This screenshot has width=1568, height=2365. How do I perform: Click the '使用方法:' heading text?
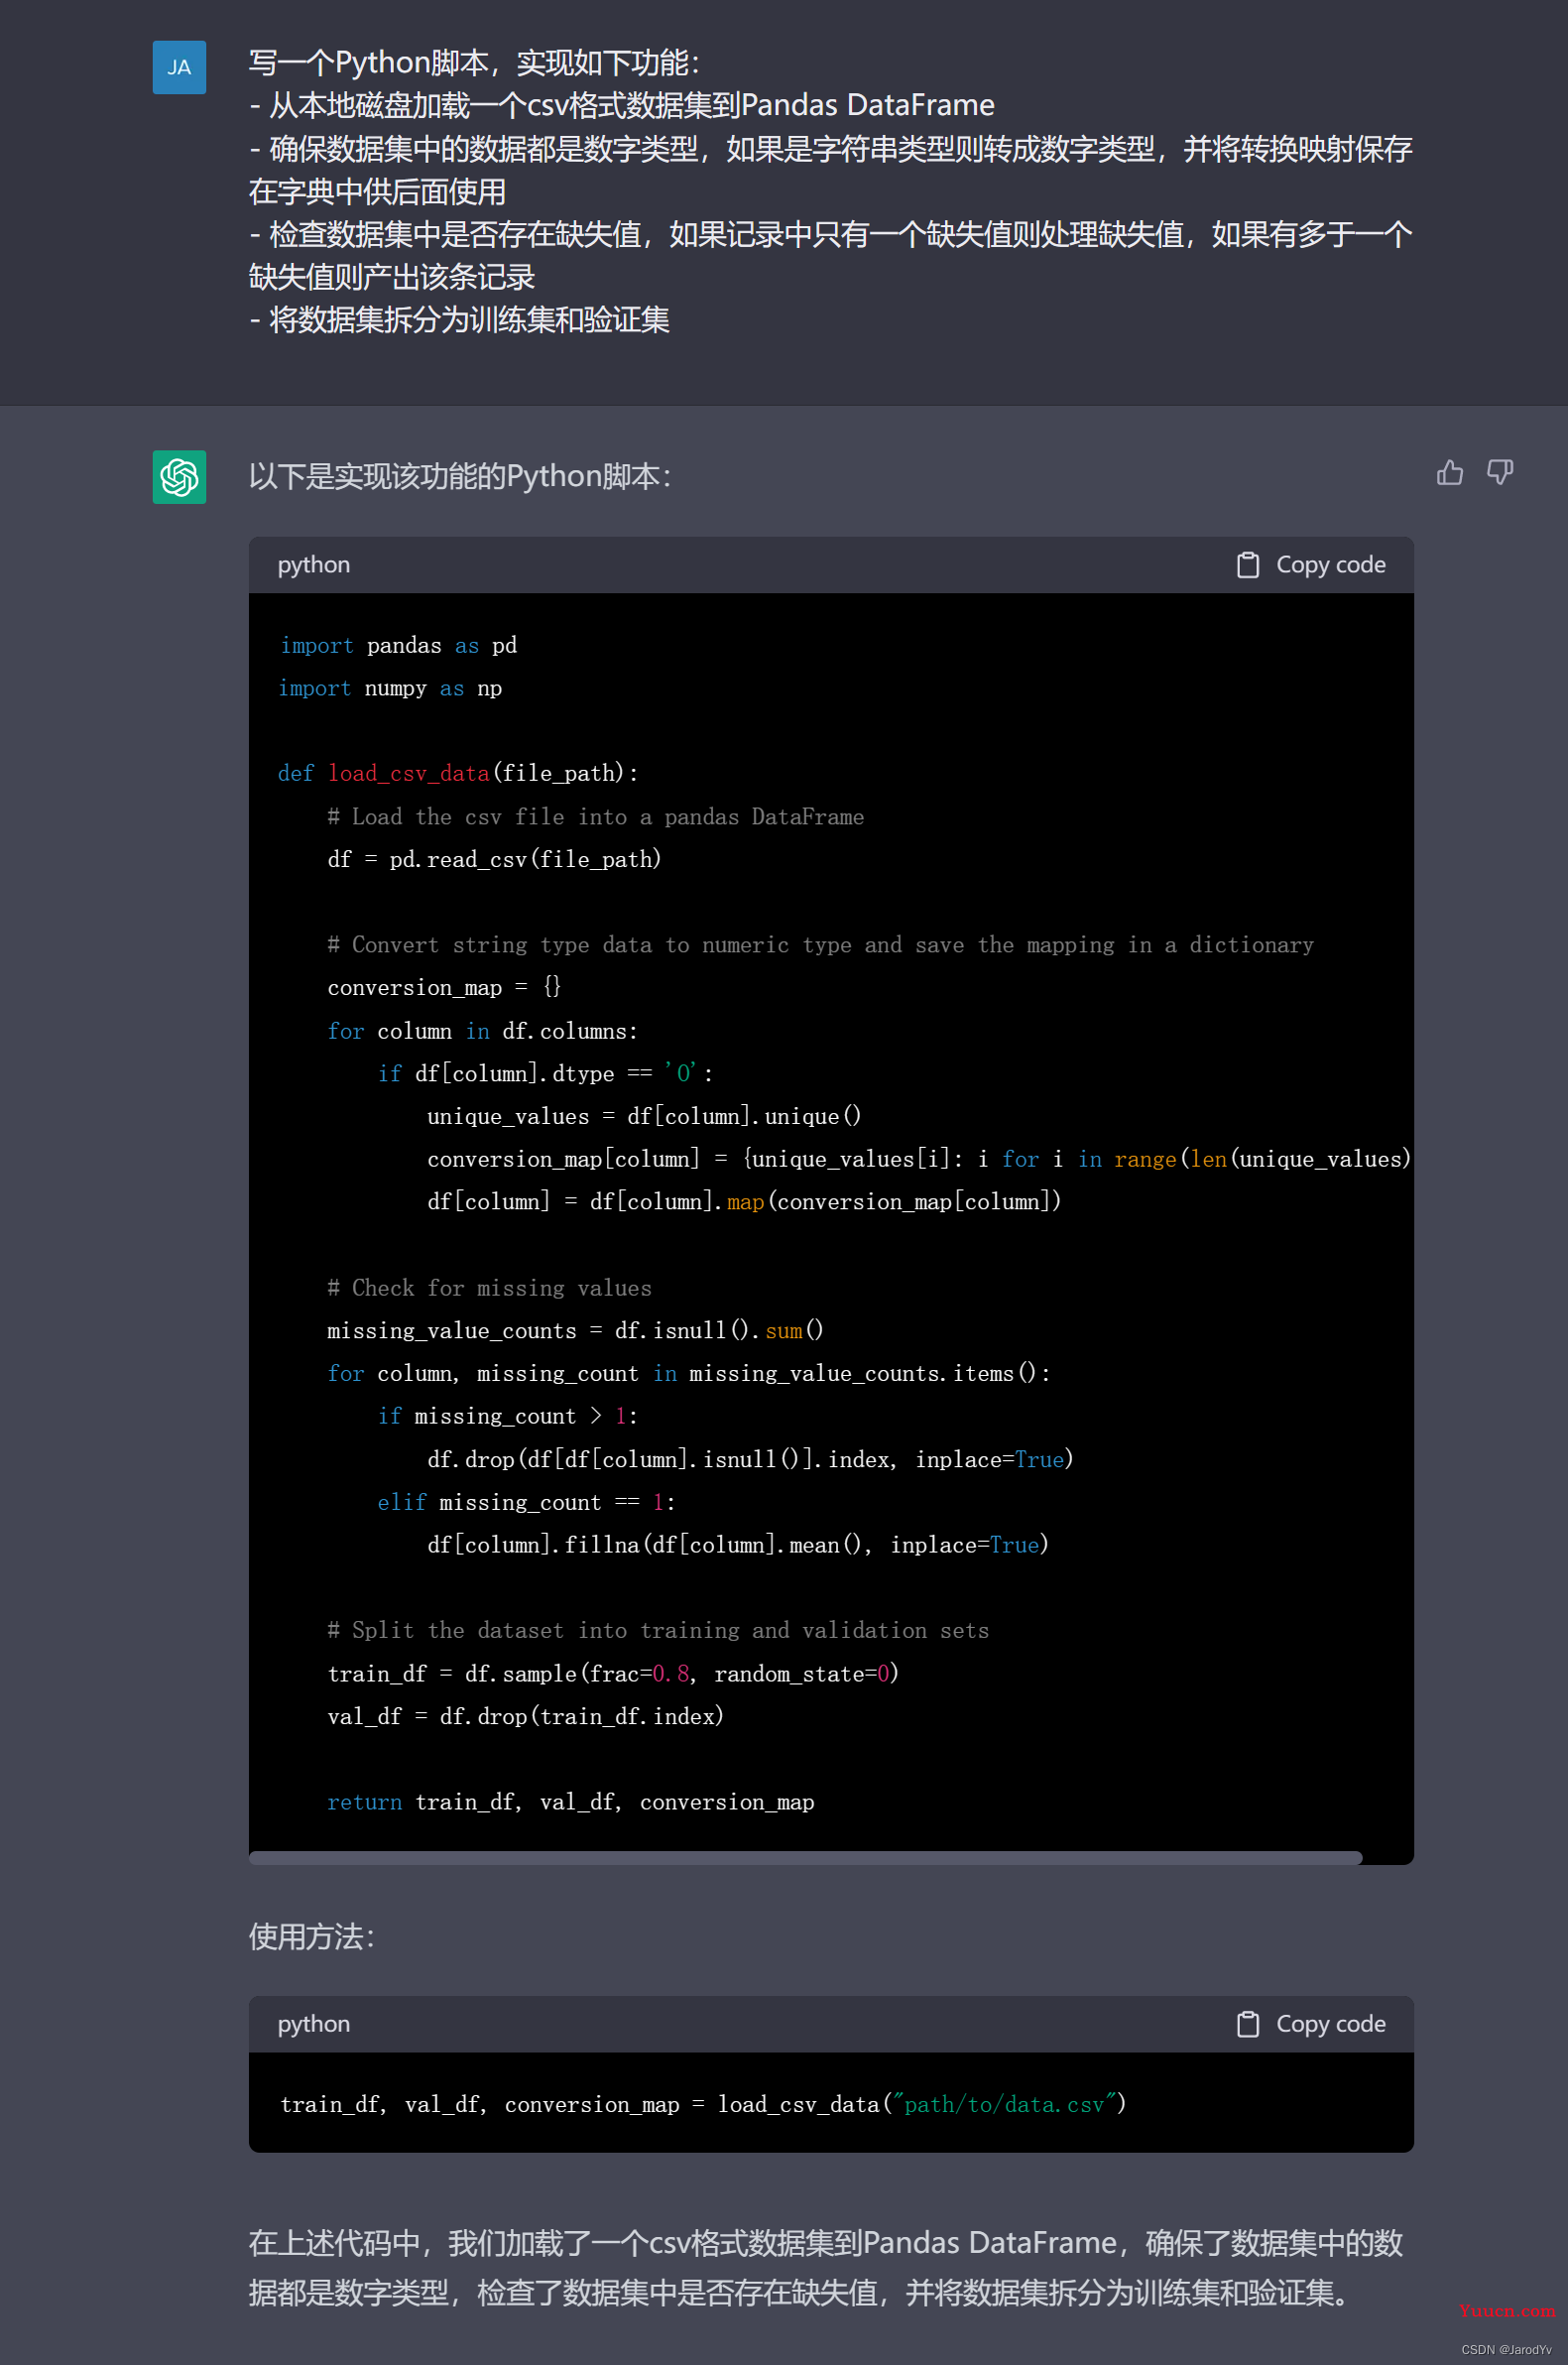coord(311,1938)
